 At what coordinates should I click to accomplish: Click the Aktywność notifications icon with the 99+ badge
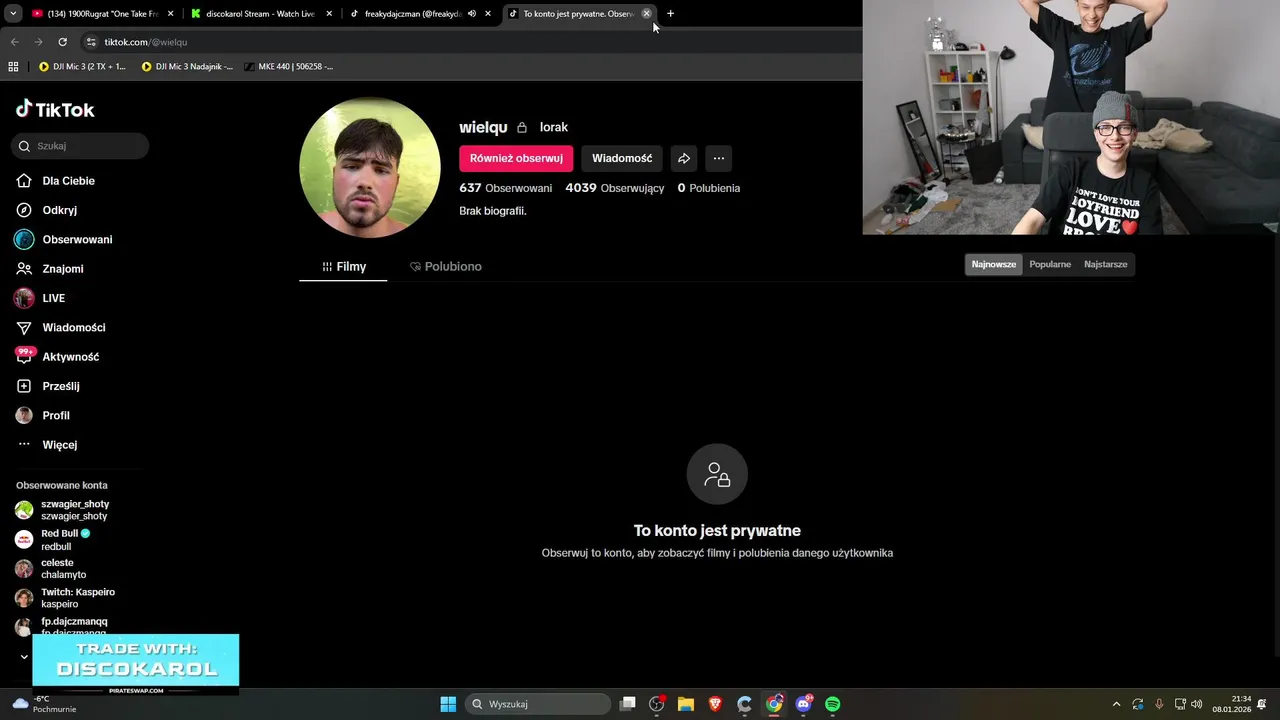click(25, 356)
